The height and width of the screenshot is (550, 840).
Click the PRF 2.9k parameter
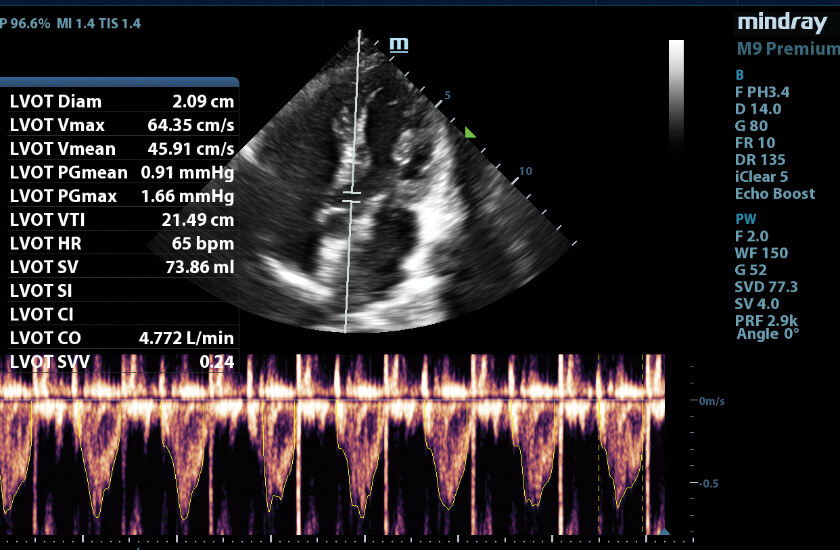(768, 320)
